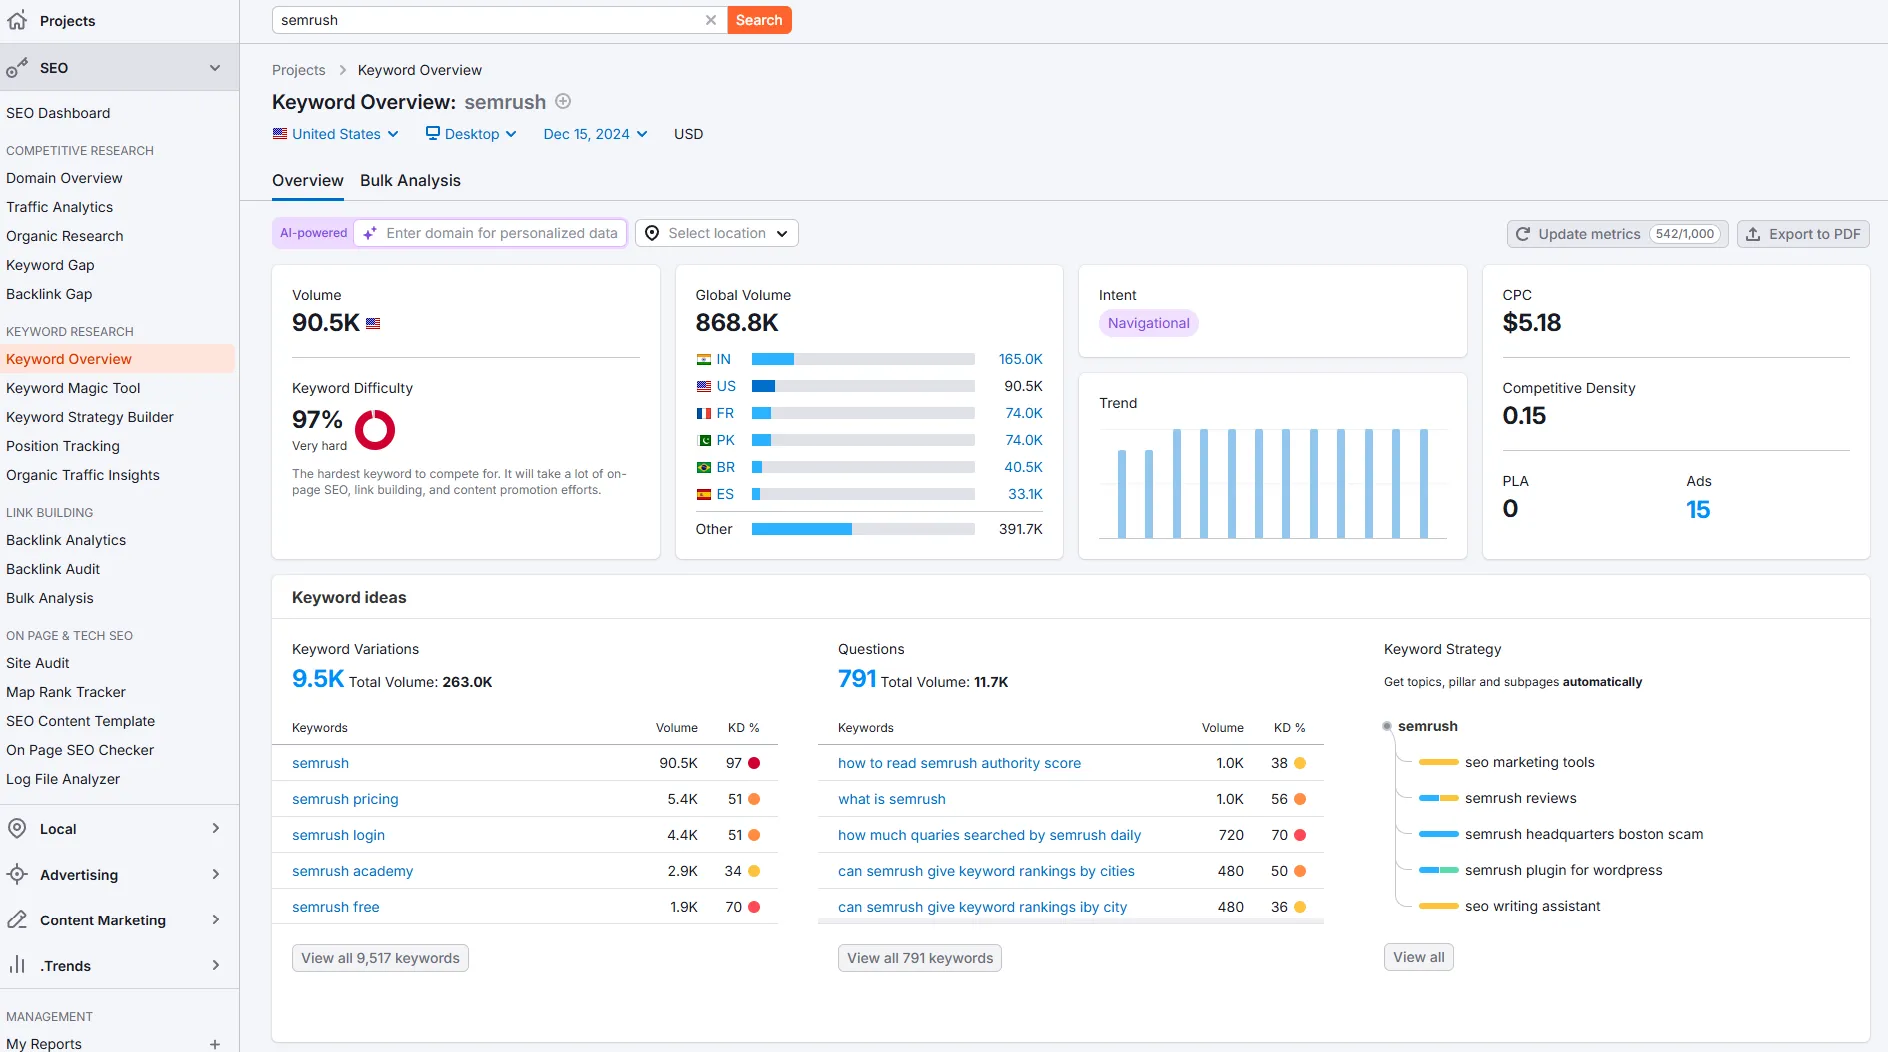Switch to the Bulk Analysis tab

click(x=410, y=180)
